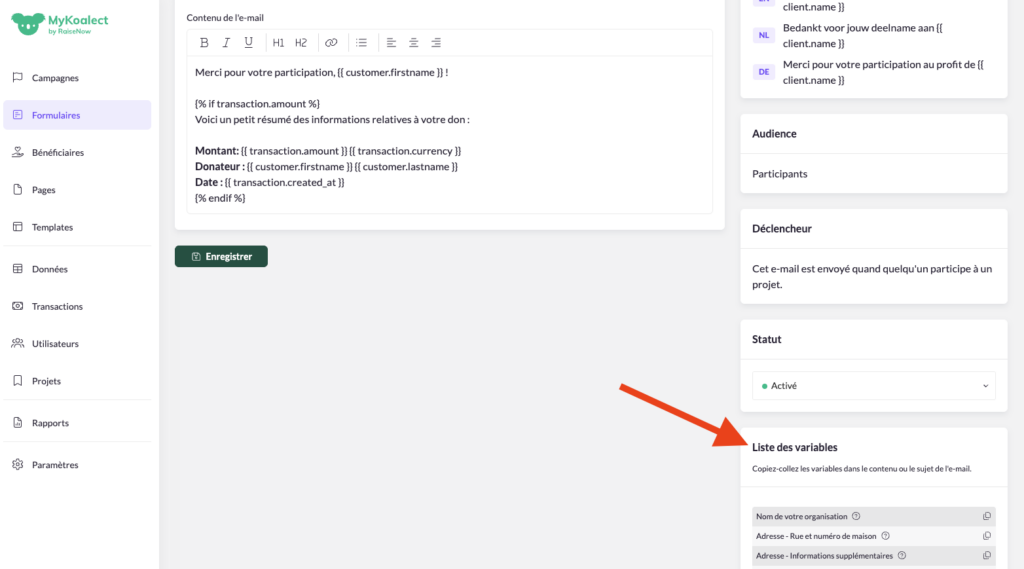
Task: Apply H1 heading style
Action: pyautogui.click(x=279, y=43)
